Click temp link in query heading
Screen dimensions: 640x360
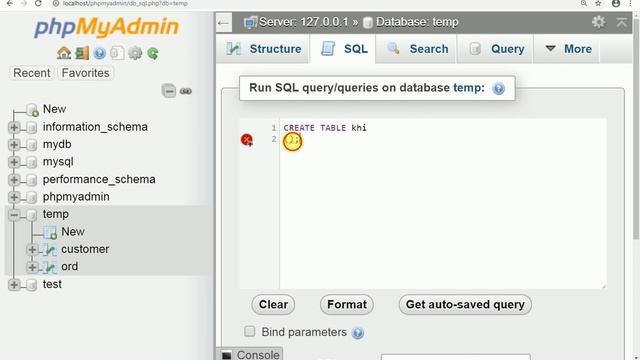click(469, 88)
